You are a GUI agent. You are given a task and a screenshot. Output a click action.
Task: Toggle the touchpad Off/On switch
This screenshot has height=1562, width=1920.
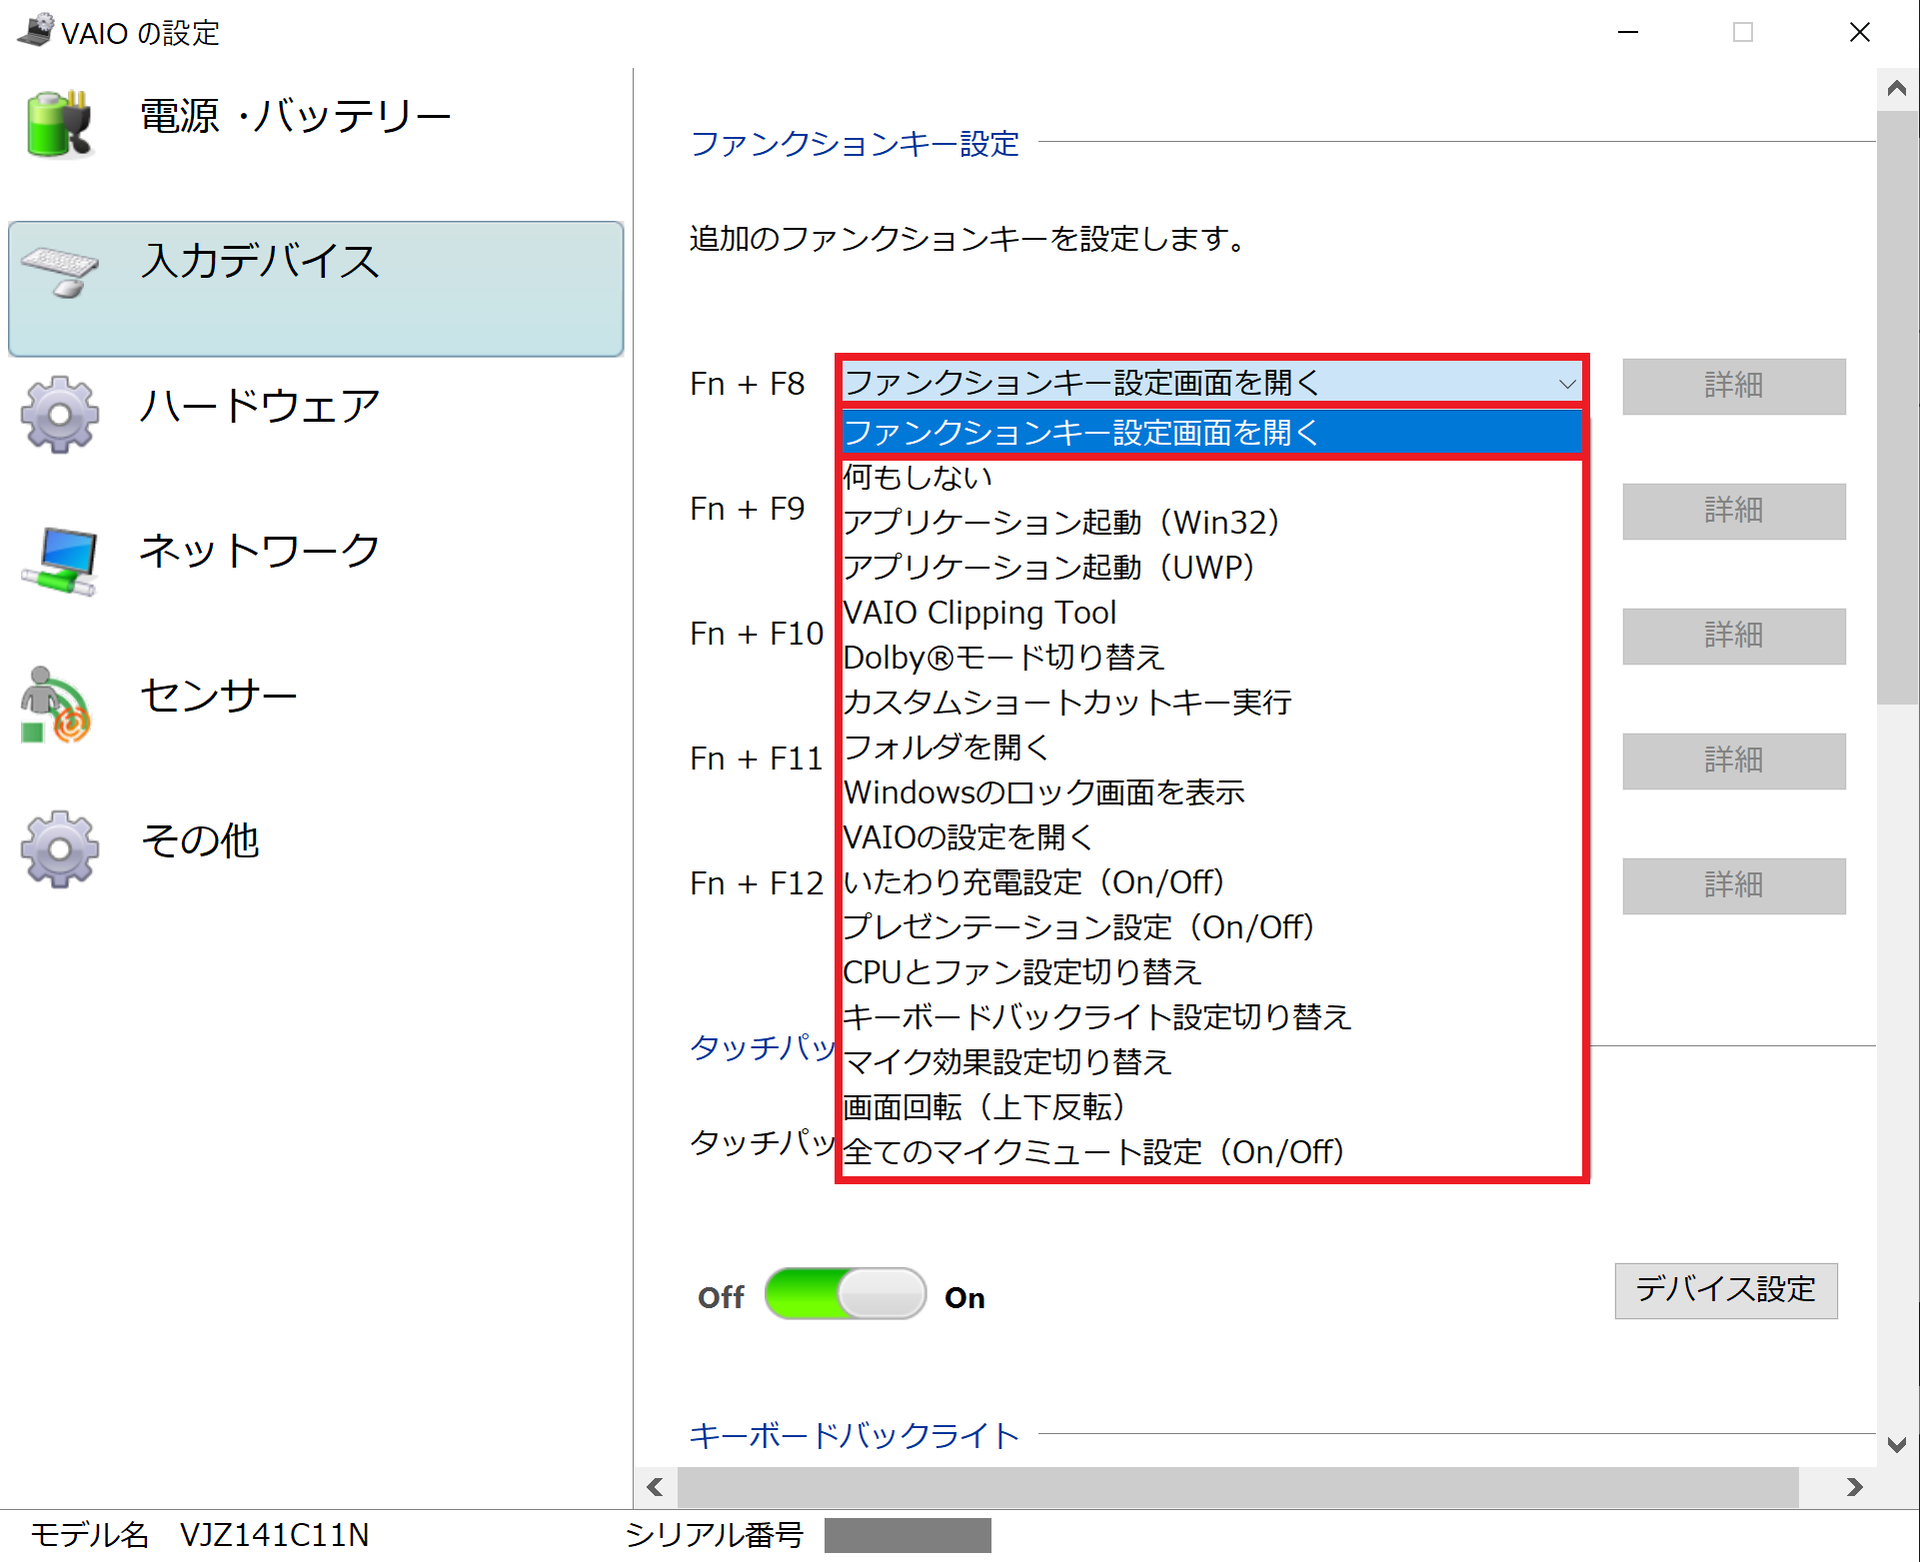click(x=845, y=1294)
